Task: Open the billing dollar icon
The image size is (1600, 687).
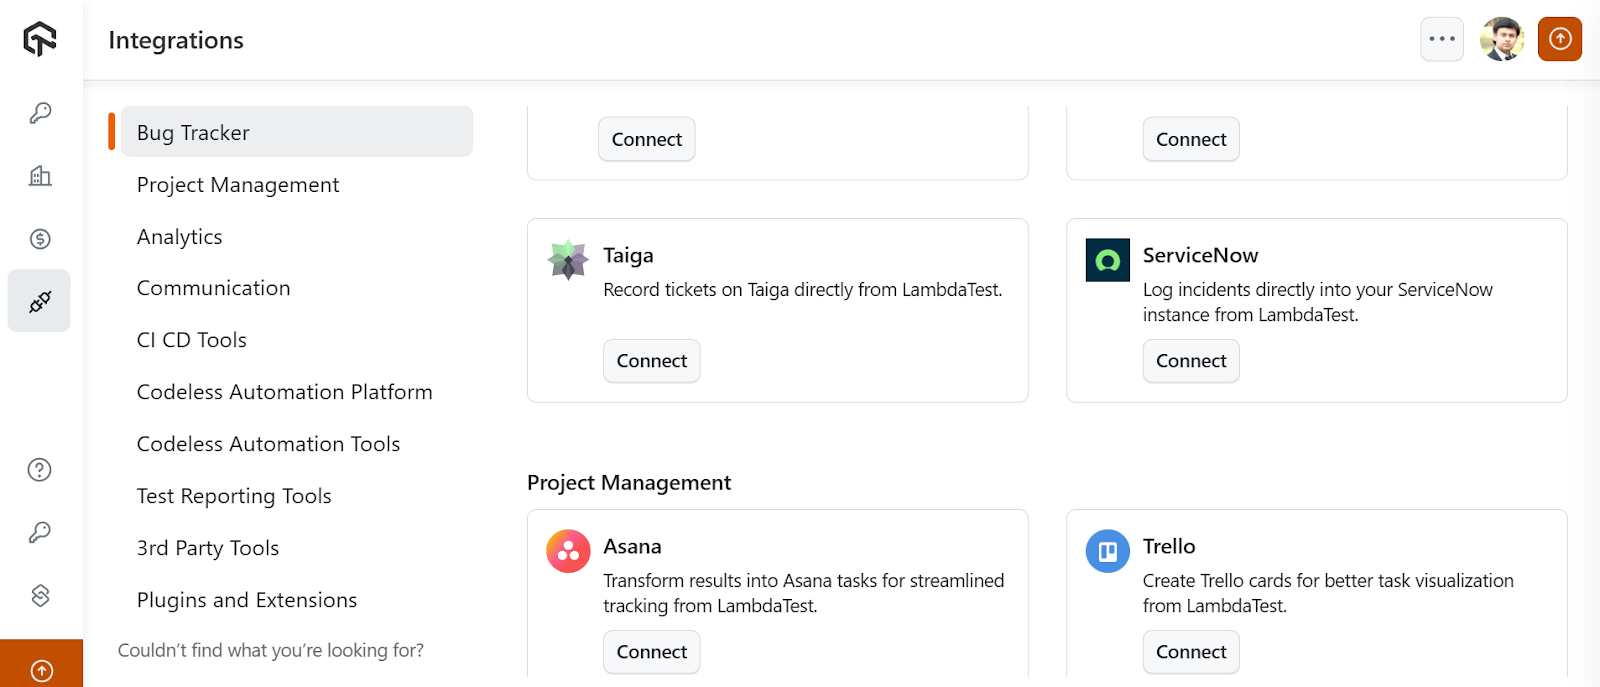Action: [x=38, y=238]
